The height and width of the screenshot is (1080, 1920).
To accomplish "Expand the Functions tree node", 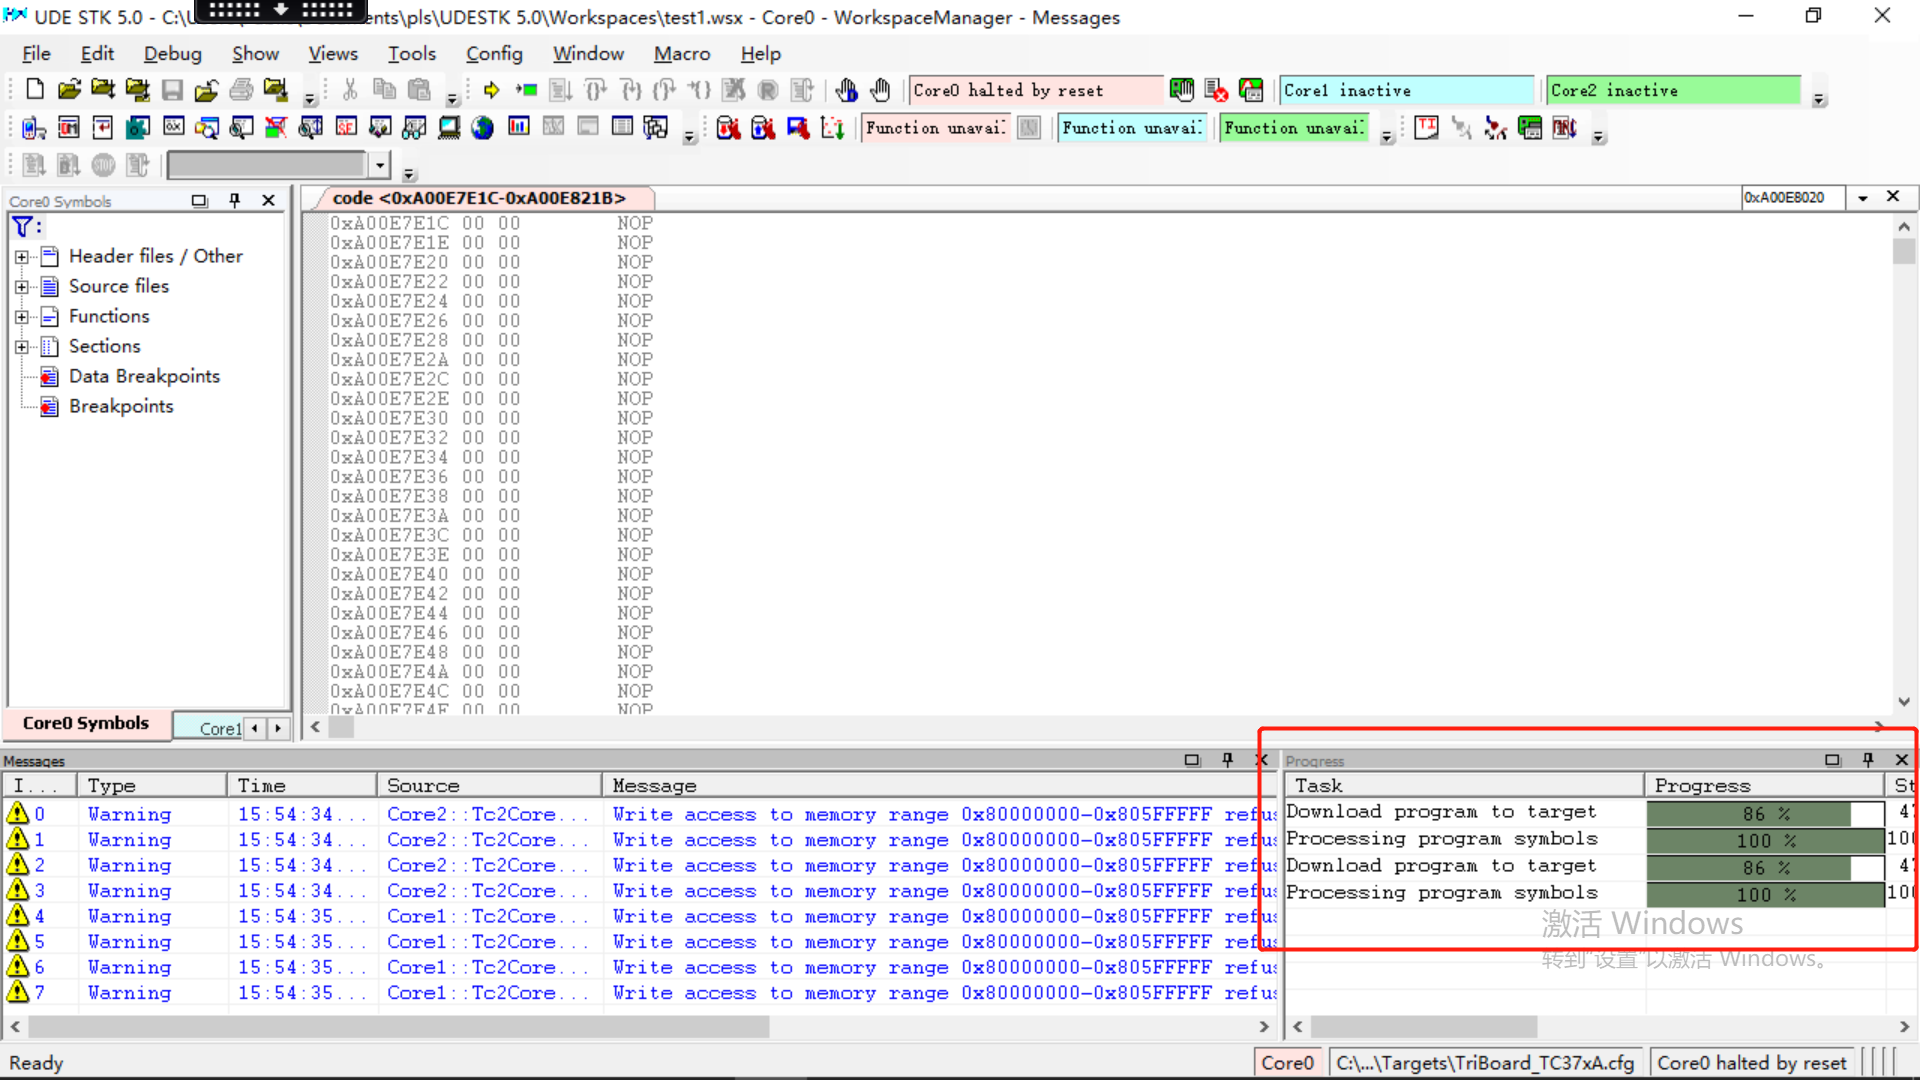I will tap(22, 317).
